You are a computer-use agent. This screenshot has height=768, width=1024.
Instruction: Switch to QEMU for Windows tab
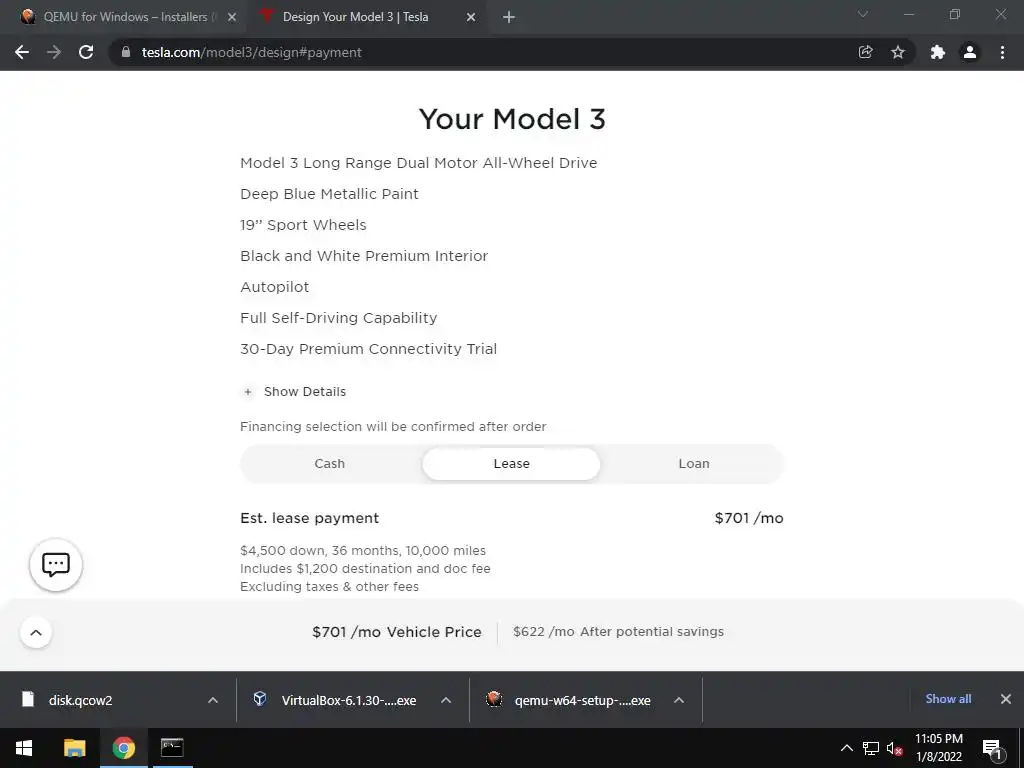pyautogui.click(x=124, y=17)
